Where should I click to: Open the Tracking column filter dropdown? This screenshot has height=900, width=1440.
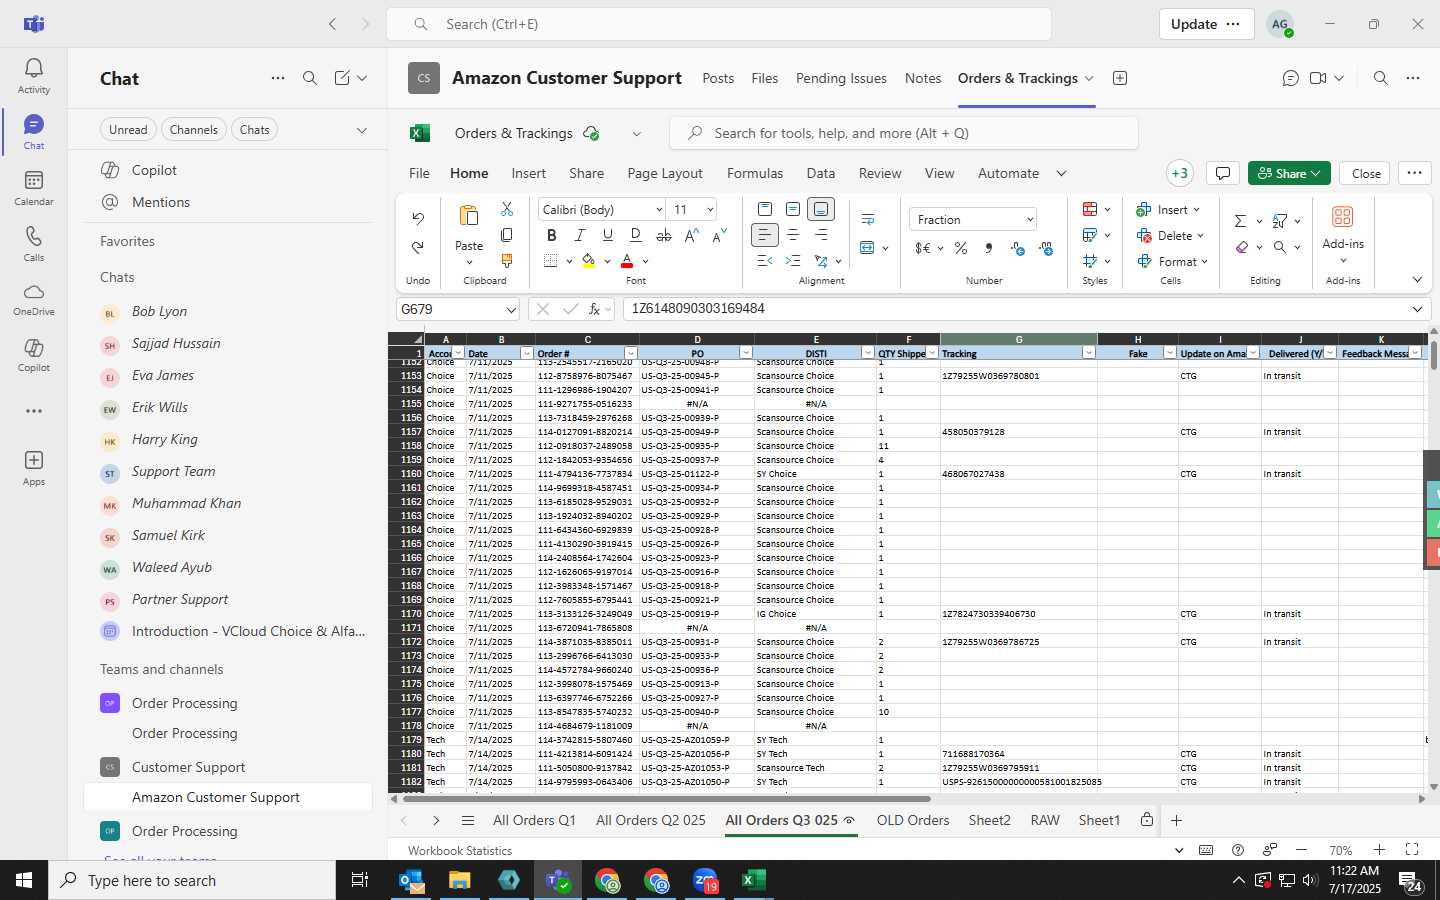pyautogui.click(x=1088, y=353)
